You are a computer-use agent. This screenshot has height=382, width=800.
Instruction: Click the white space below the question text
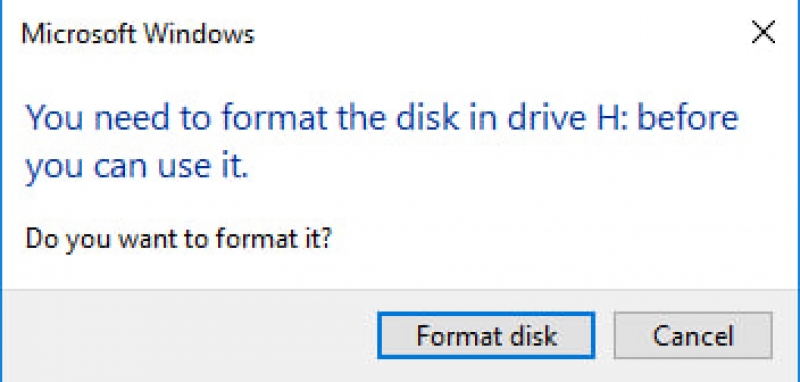click(x=398, y=271)
